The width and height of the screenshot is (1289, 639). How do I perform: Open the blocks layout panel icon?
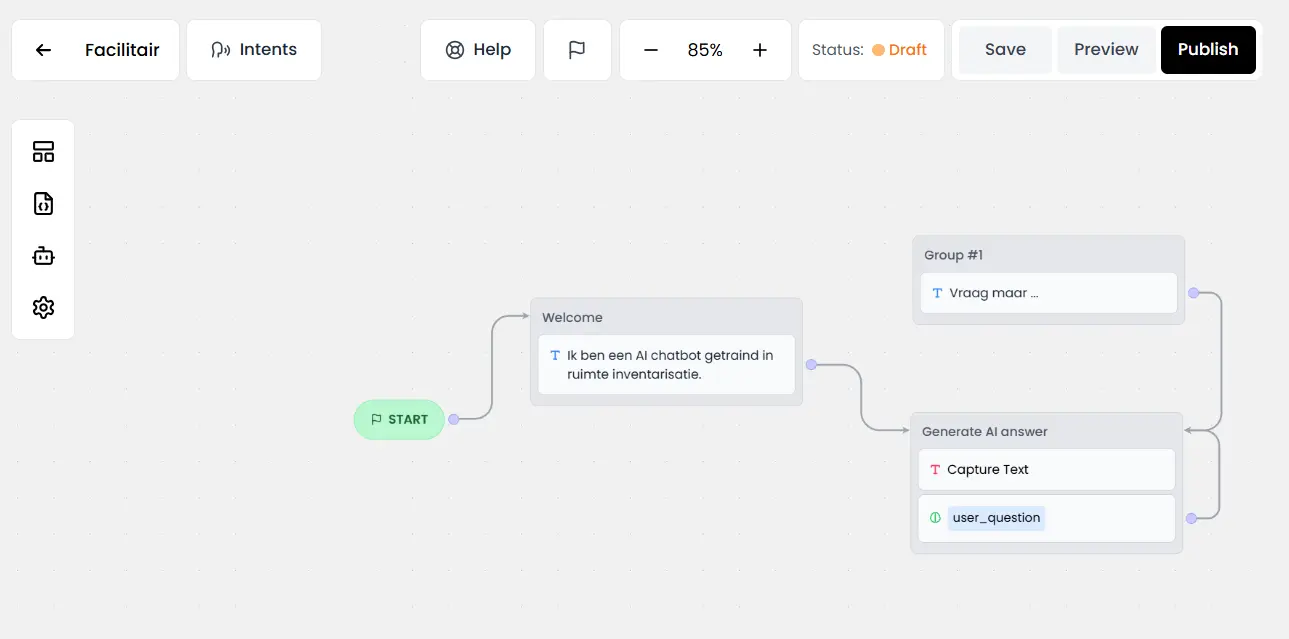pos(43,152)
